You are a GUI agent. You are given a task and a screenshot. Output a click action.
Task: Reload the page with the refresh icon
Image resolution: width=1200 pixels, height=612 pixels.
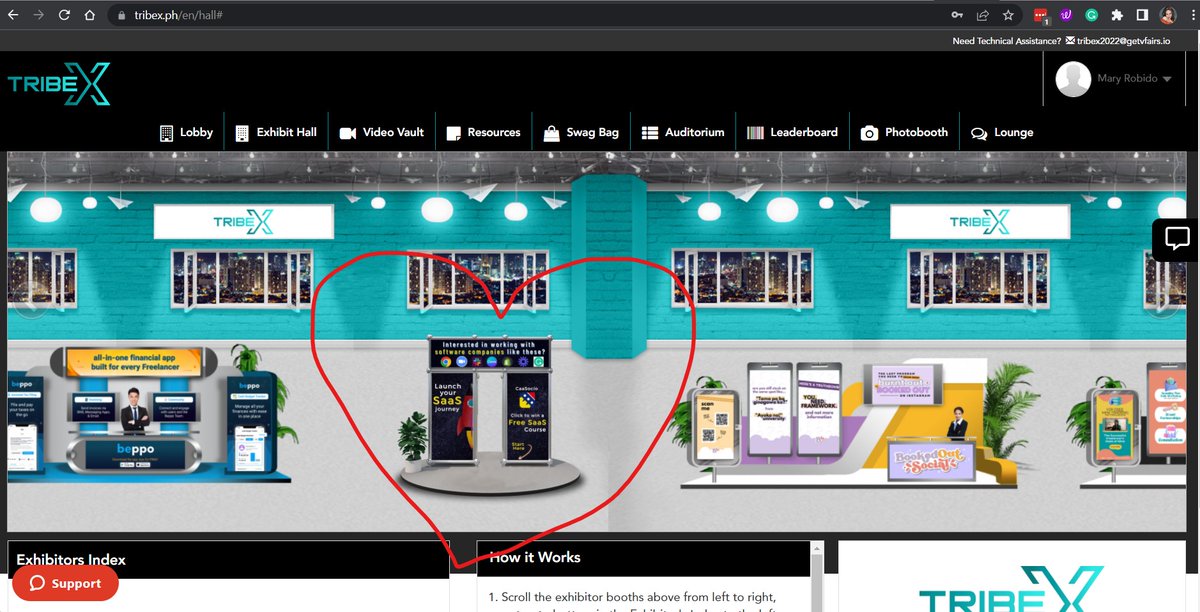pos(64,15)
